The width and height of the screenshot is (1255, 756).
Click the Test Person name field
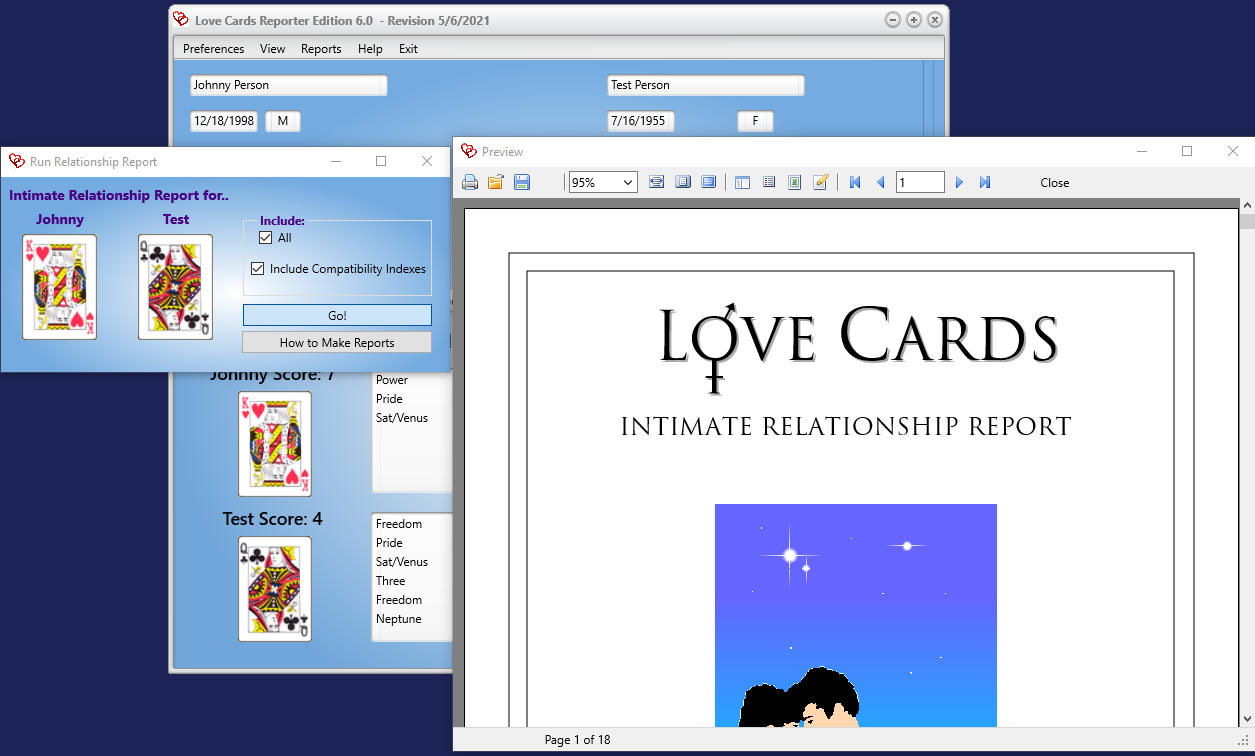tap(706, 85)
